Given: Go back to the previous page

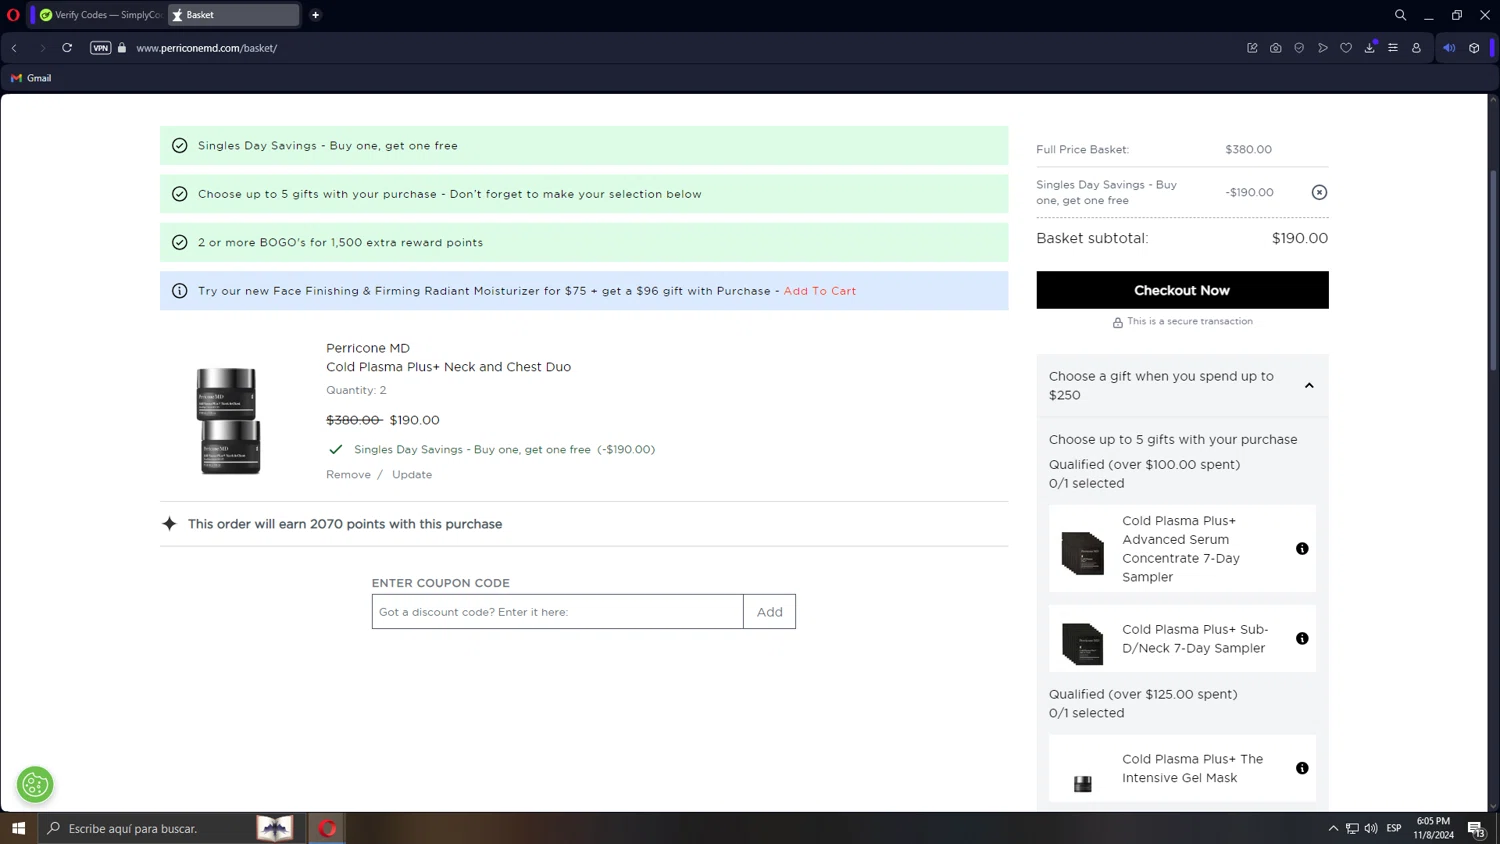Looking at the screenshot, I should pyautogui.click(x=15, y=48).
